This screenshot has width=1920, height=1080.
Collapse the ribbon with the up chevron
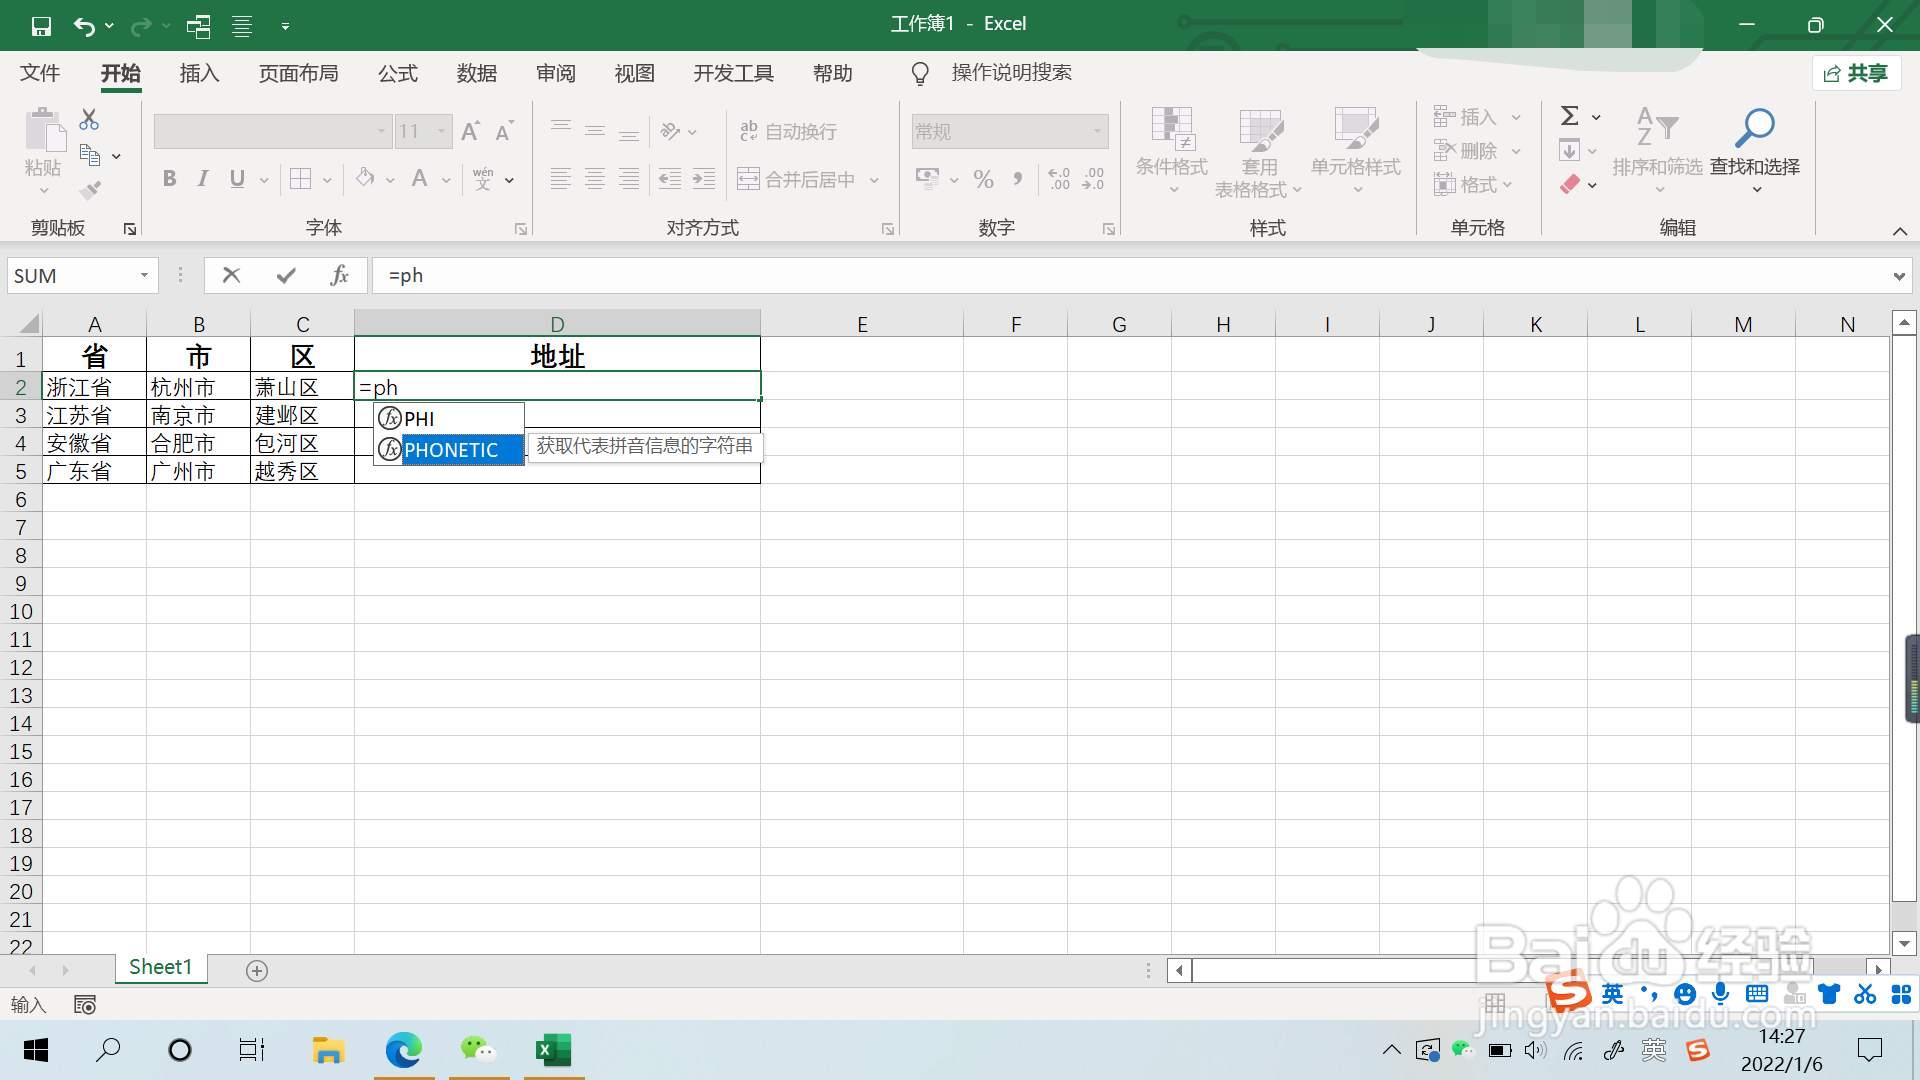pos(1899,231)
